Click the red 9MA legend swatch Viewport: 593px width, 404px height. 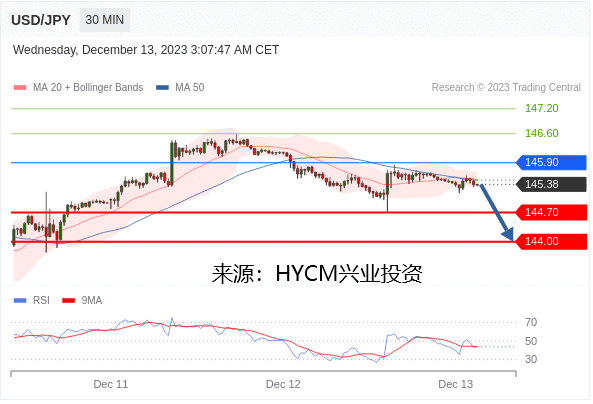coord(68,300)
